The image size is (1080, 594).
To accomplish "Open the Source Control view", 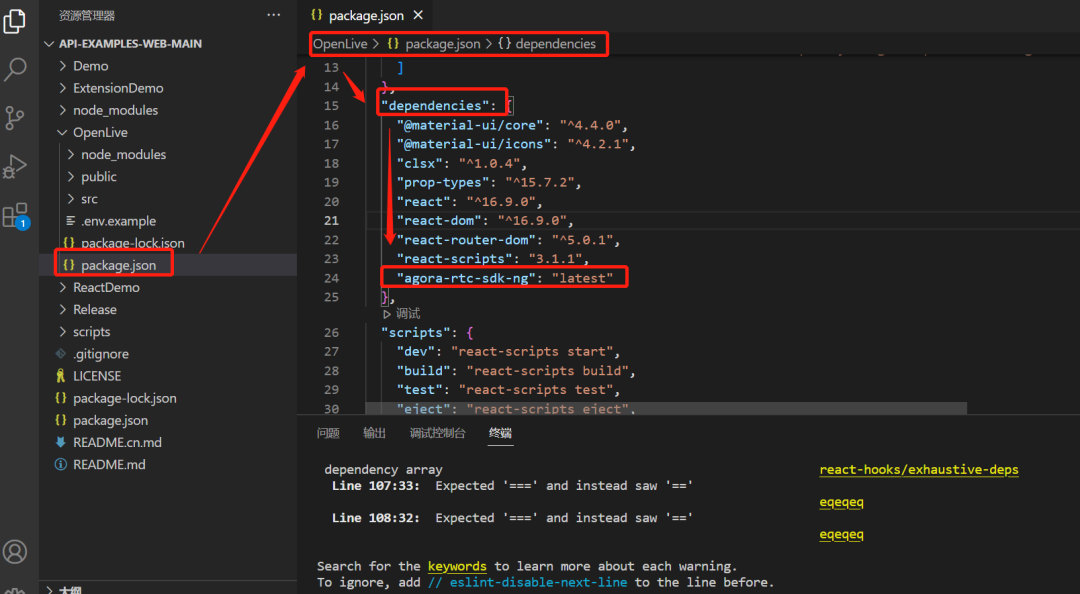I will pos(14,118).
